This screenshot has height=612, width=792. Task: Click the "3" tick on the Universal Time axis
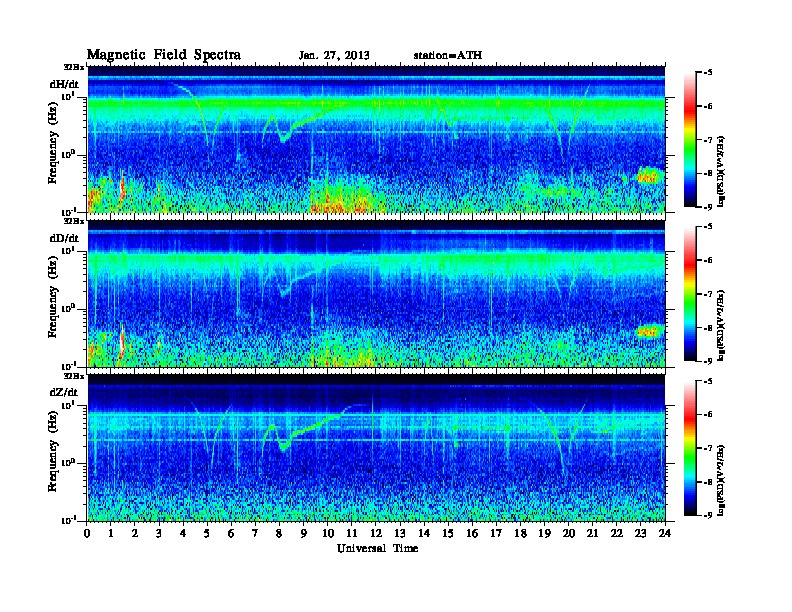(x=159, y=533)
